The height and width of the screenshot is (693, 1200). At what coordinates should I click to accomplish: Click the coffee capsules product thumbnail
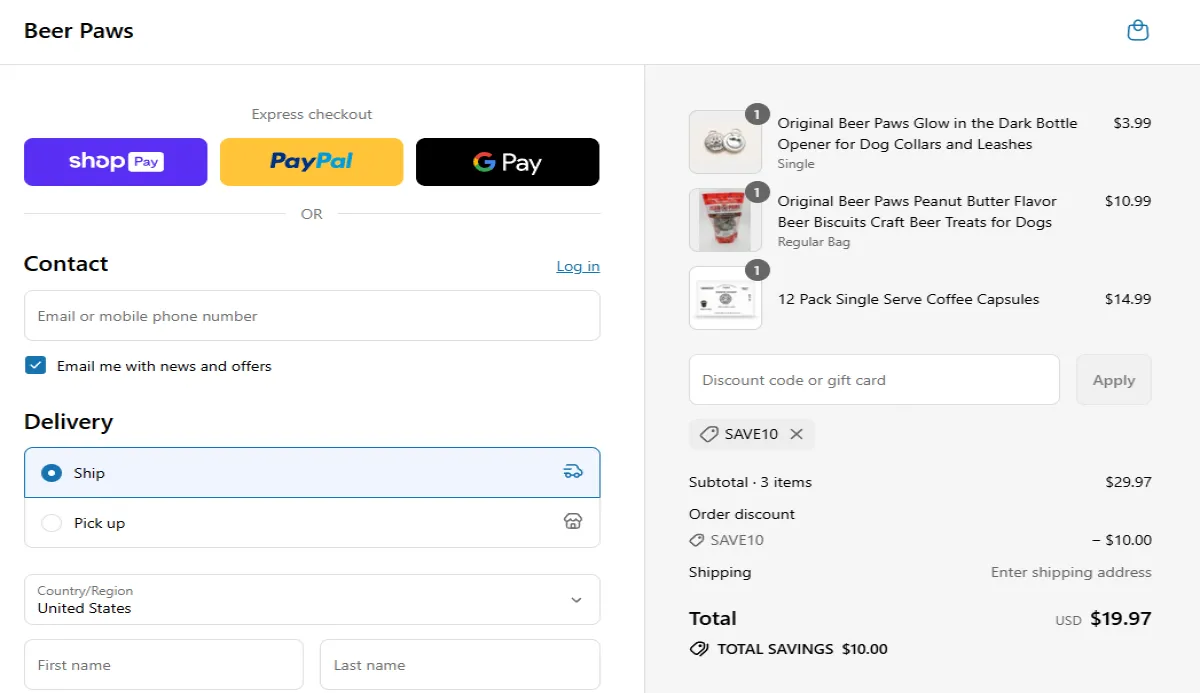(725, 298)
